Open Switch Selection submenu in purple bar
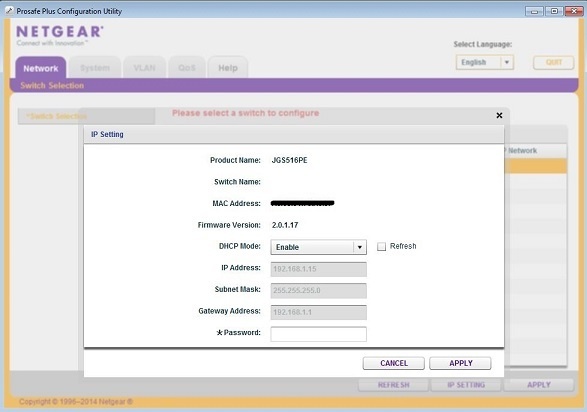The width and height of the screenshot is (587, 412). coord(52,85)
